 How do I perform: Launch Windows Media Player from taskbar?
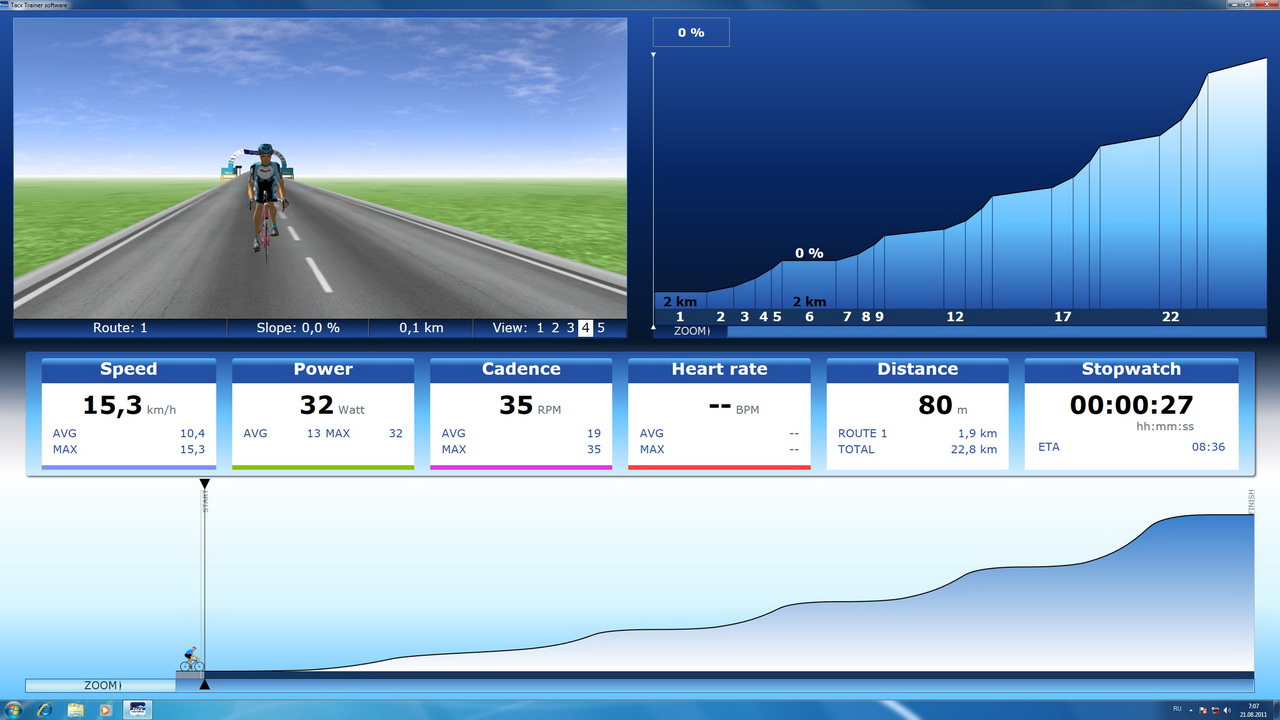(105, 709)
